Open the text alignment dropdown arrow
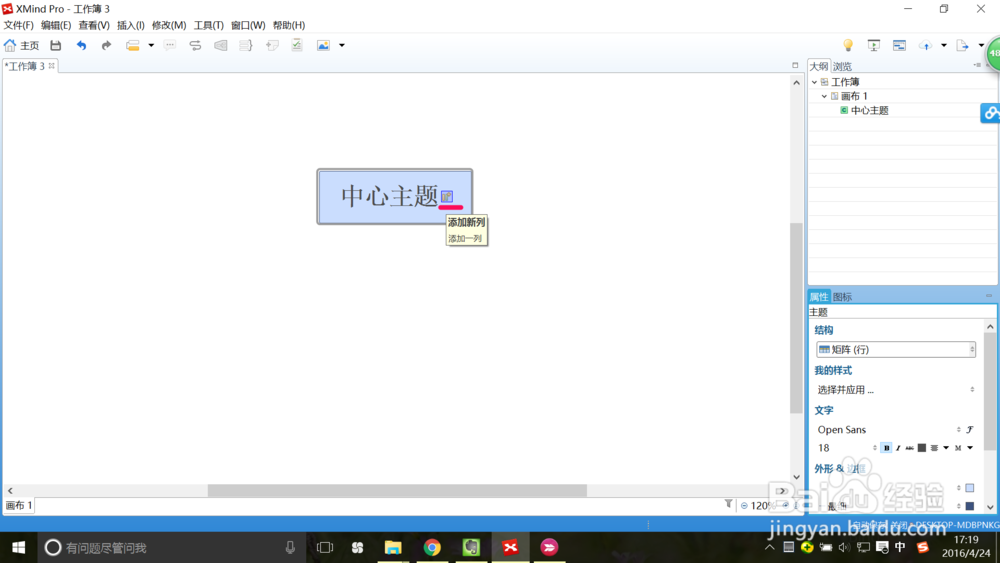The width and height of the screenshot is (1000, 563). [x=946, y=448]
